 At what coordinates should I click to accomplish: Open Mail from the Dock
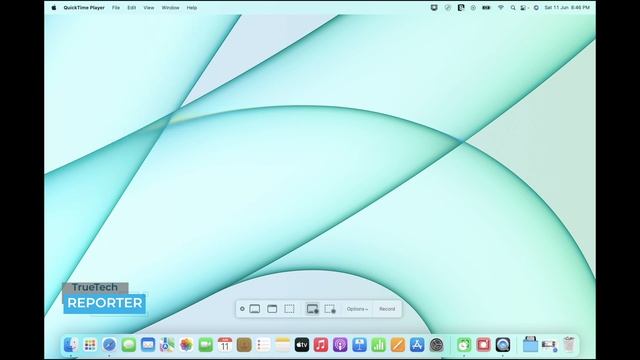click(148, 345)
